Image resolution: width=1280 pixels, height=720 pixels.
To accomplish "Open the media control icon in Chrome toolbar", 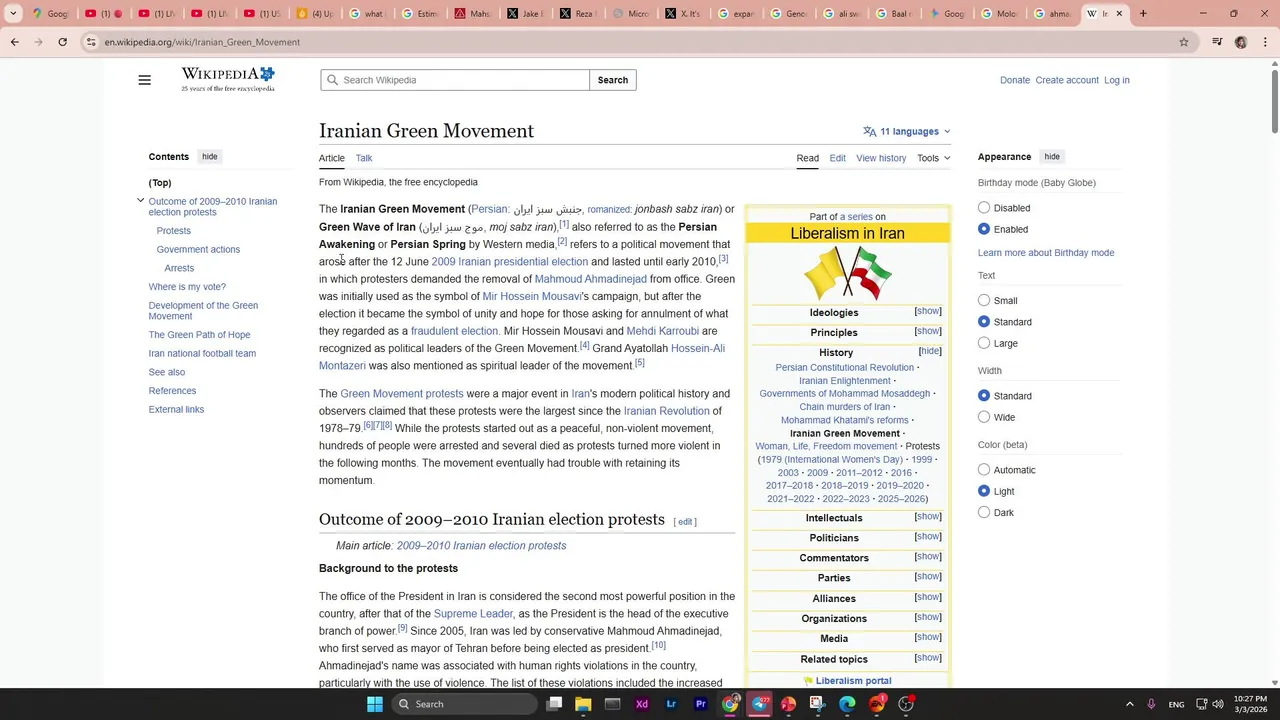I will click(x=1217, y=42).
